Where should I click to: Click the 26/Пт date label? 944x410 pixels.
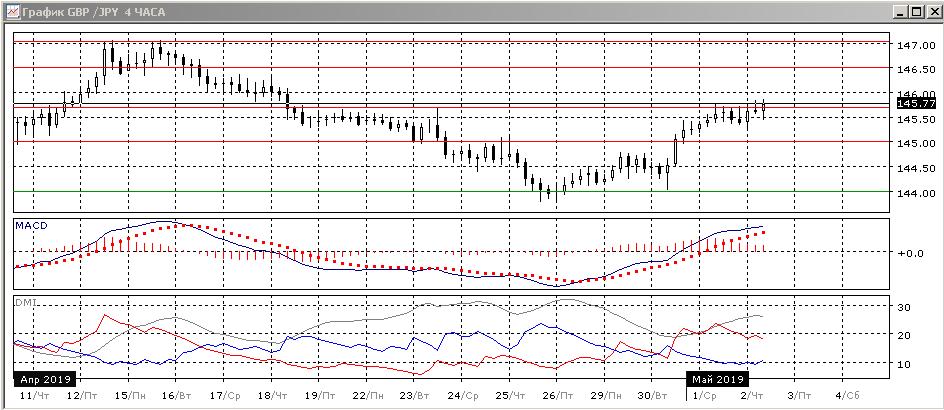[x=557, y=396]
